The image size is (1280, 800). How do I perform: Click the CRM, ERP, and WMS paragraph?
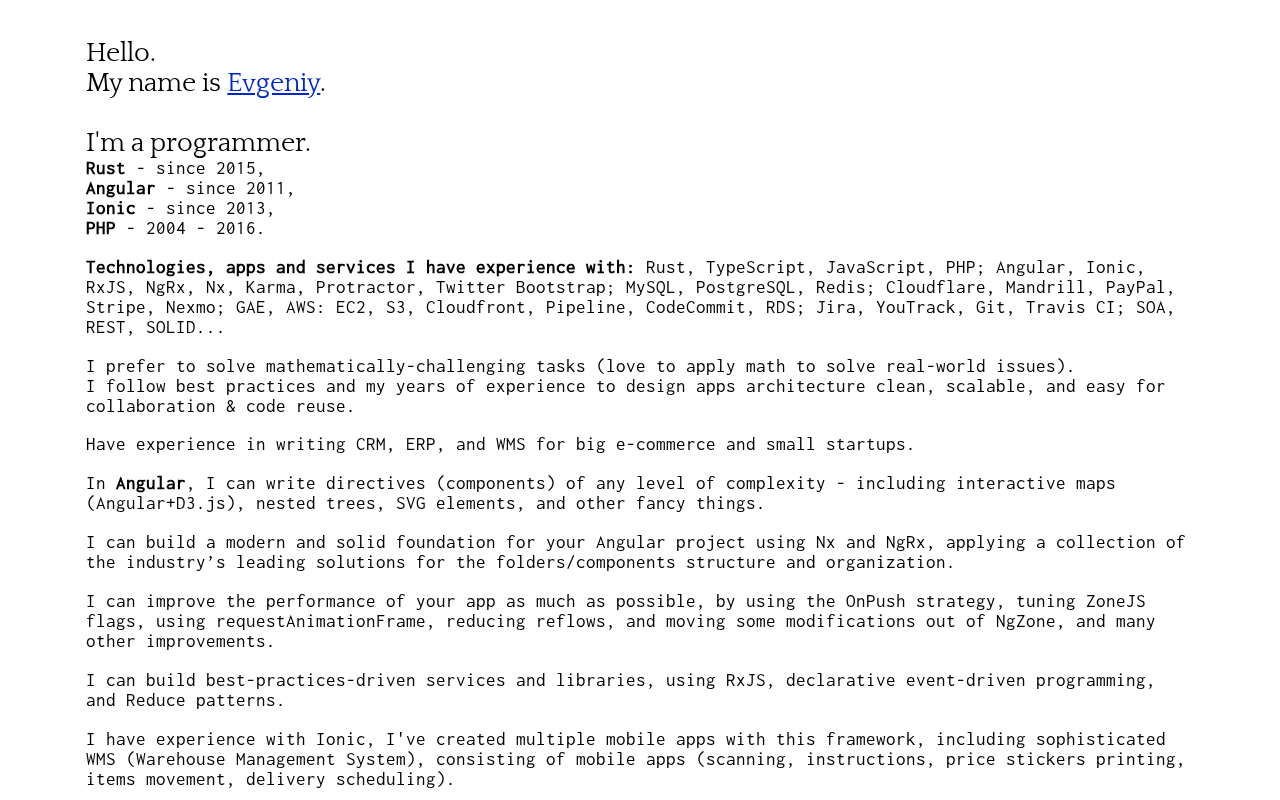[500, 444]
